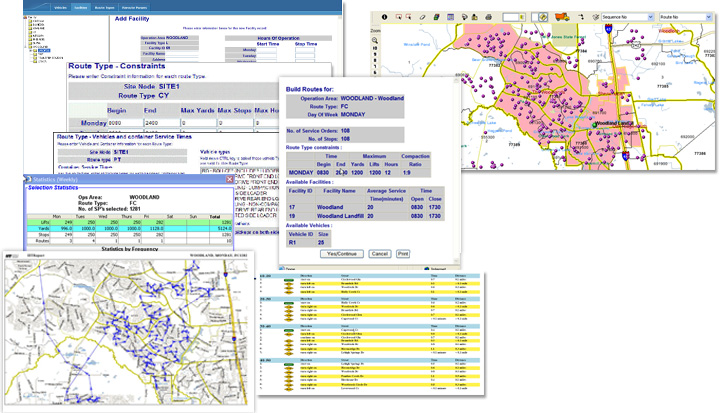Switch to the Remote Params tab
726x413 pixels.
[x=134, y=7]
